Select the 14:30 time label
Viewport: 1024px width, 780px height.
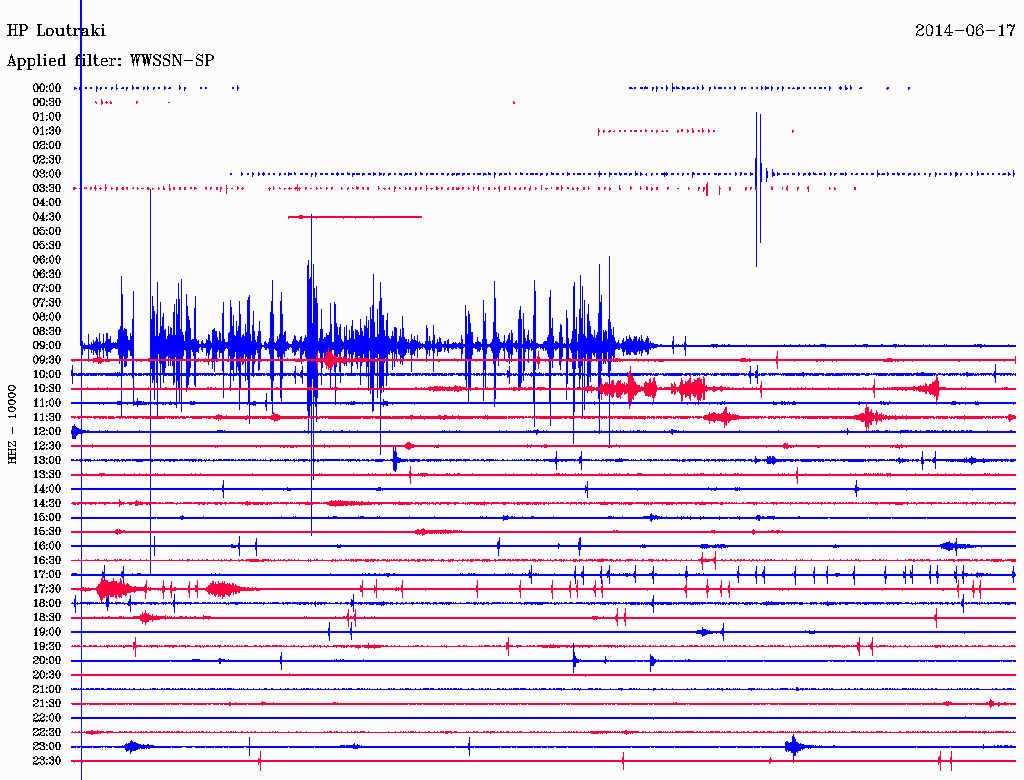coord(47,503)
